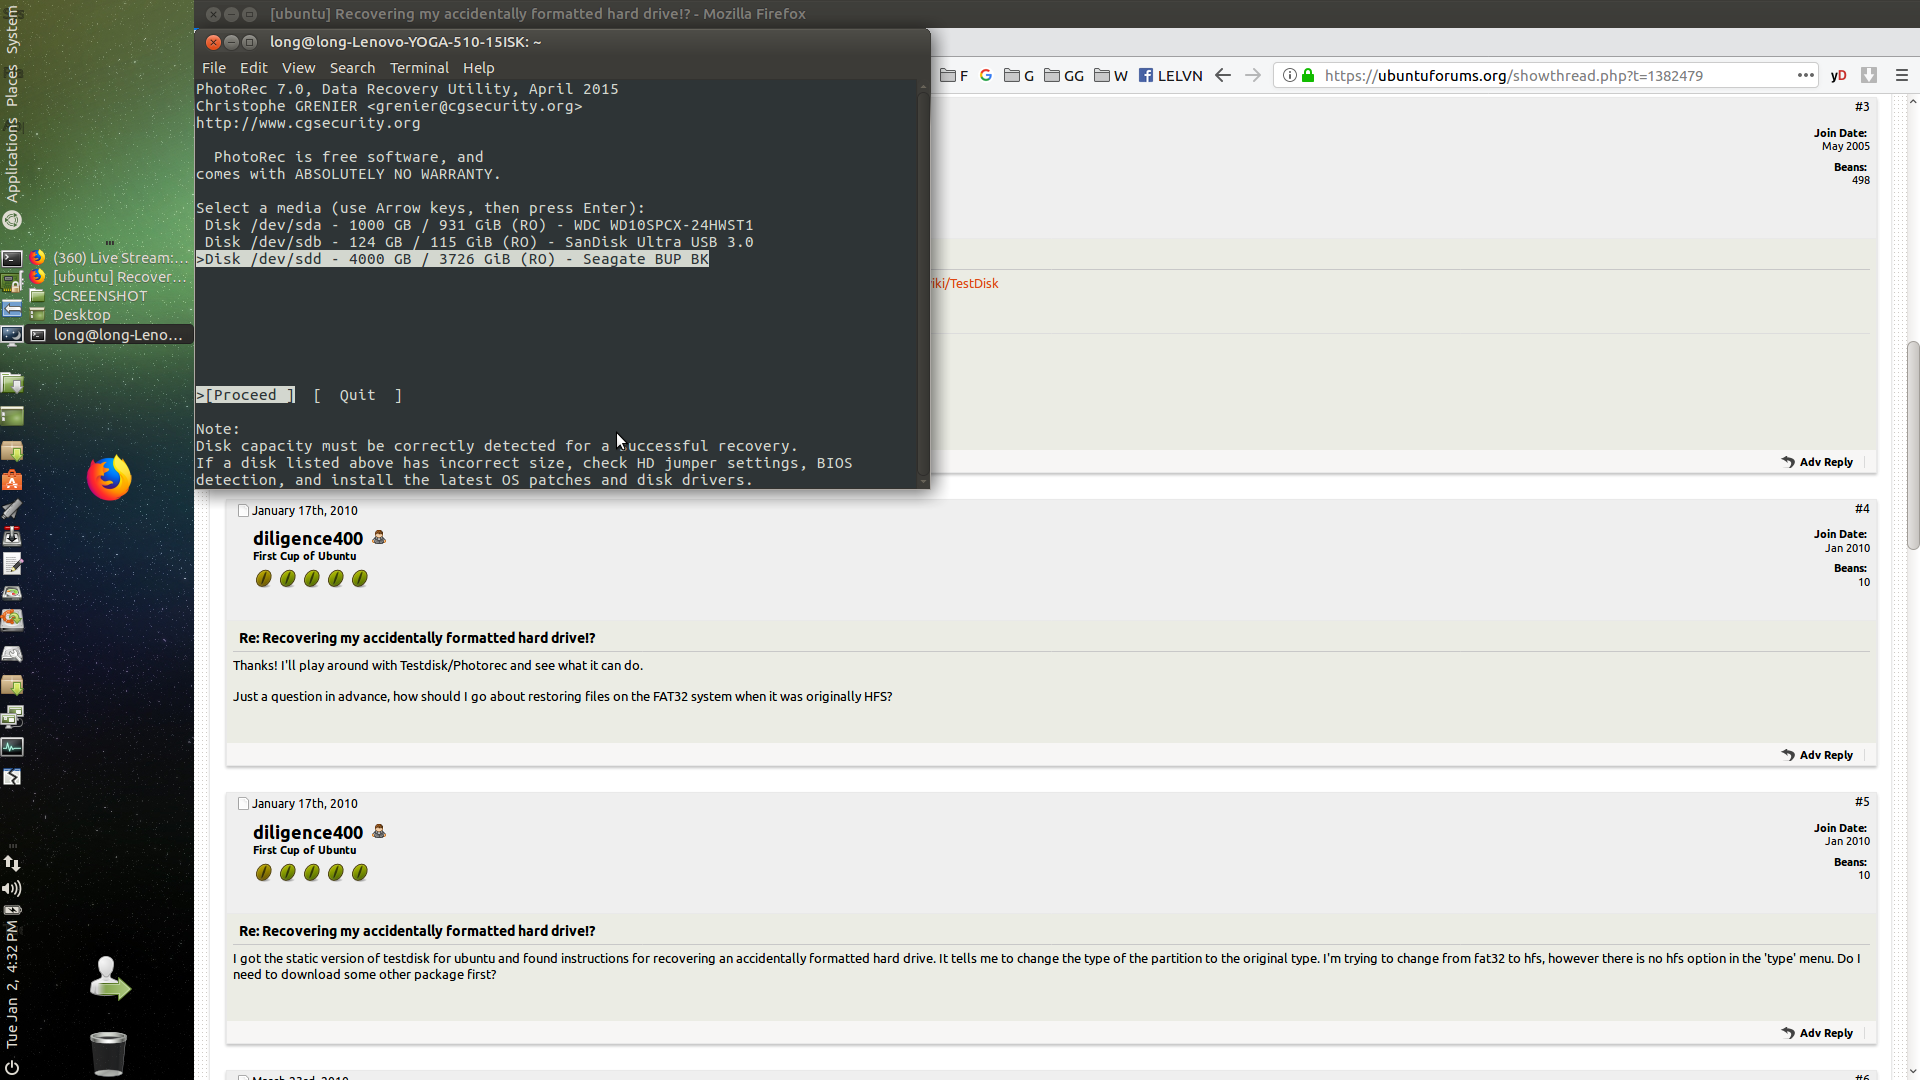The width and height of the screenshot is (1920, 1080).
Task: Click the network up-down arrows icon
Action: (x=12, y=863)
